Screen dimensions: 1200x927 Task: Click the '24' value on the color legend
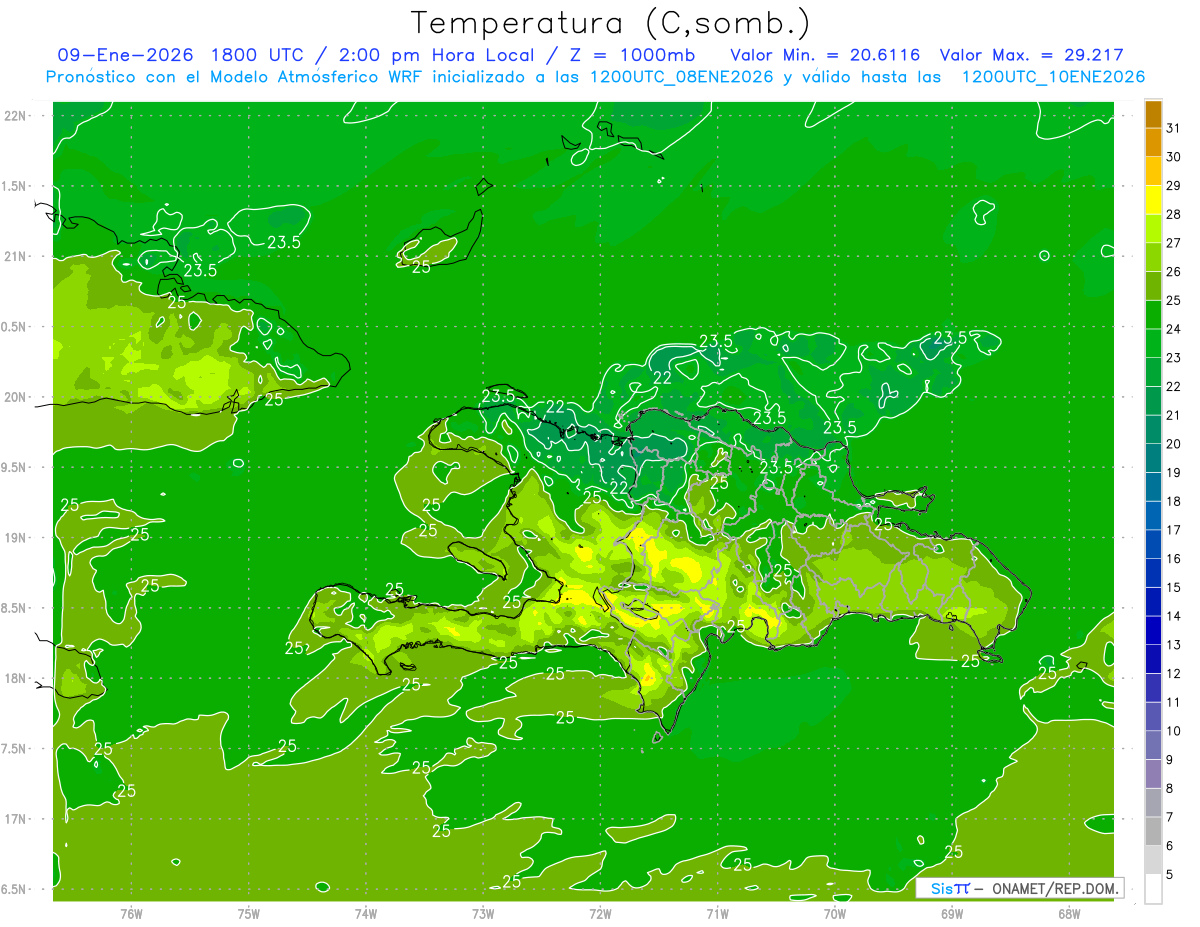[x=1174, y=329]
